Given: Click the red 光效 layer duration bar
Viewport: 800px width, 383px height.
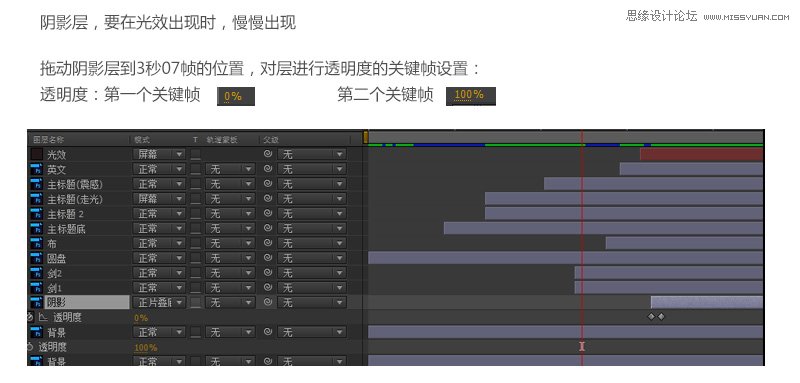Looking at the screenshot, I should click(x=702, y=154).
